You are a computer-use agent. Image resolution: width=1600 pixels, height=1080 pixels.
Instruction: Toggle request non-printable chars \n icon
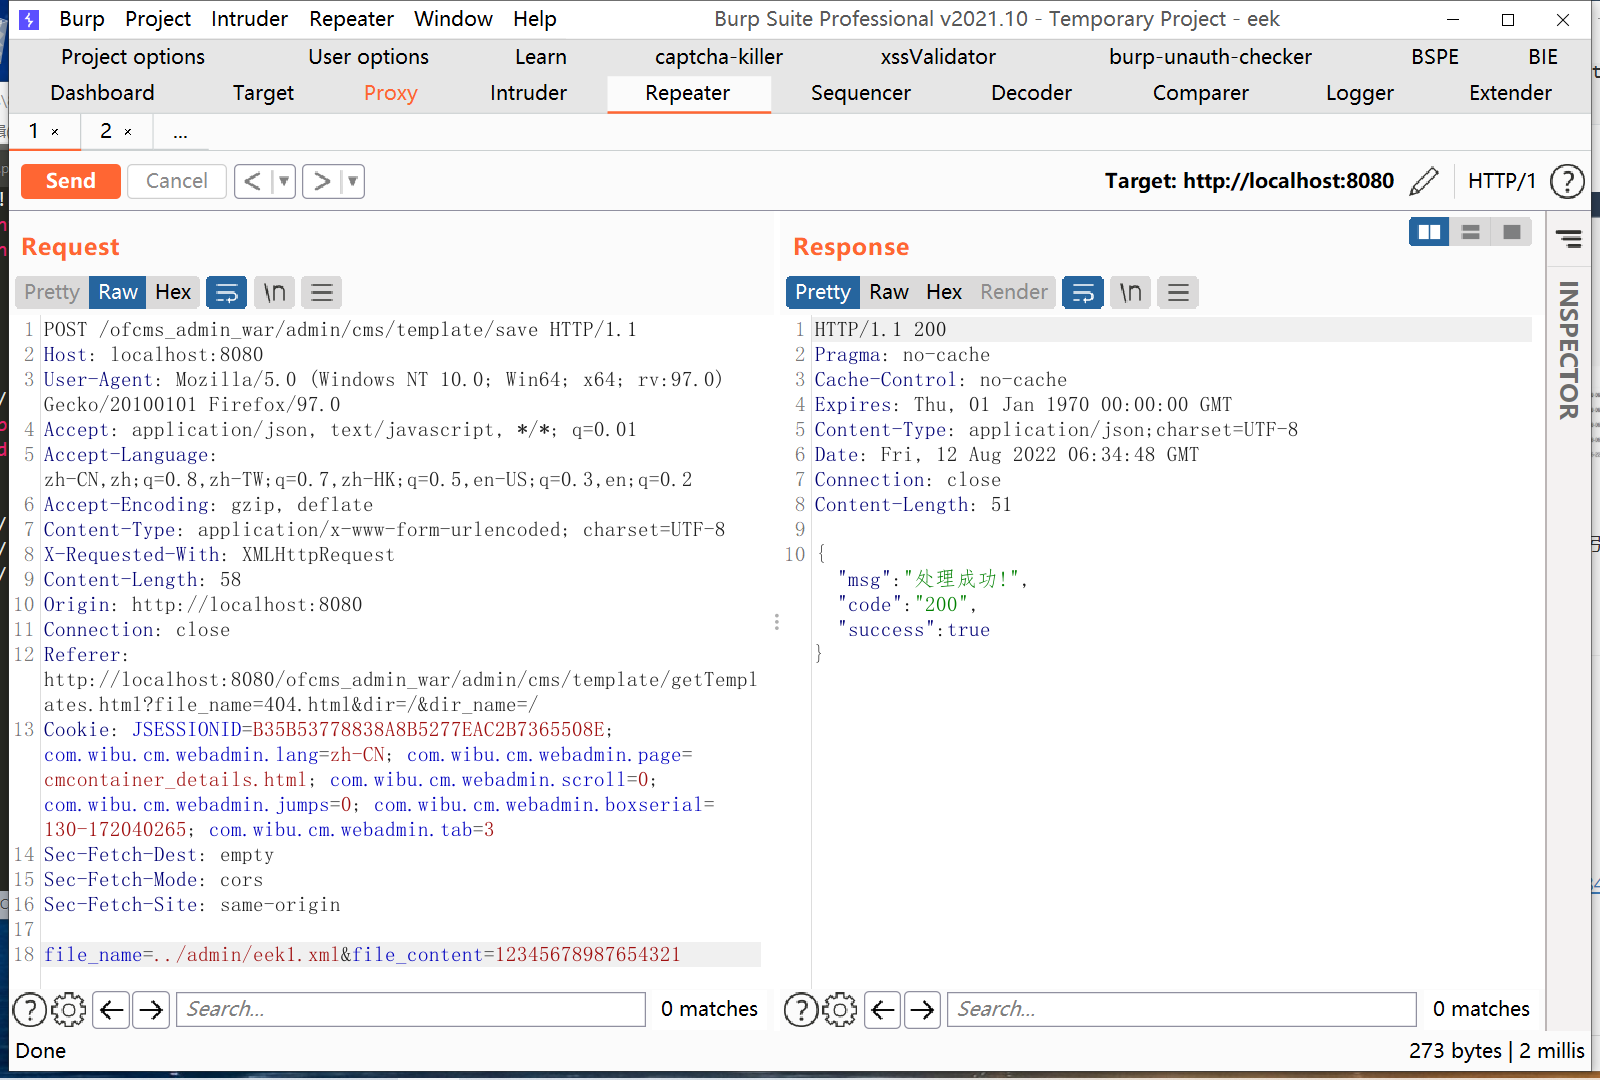pyautogui.click(x=274, y=292)
